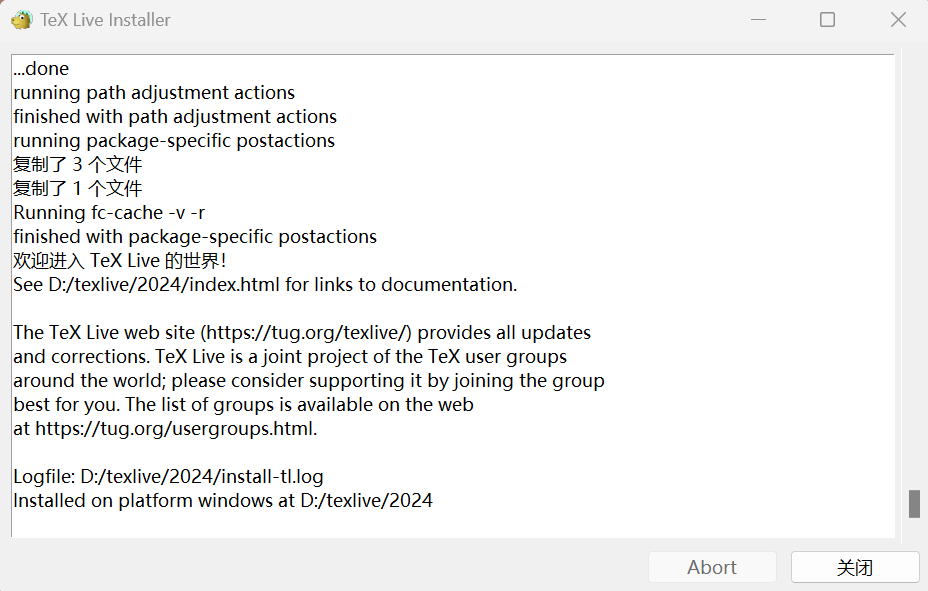This screenshot has height=591, width=928.
Task: Click the greyed-out Abort button
Action: (x=712, y=567)
